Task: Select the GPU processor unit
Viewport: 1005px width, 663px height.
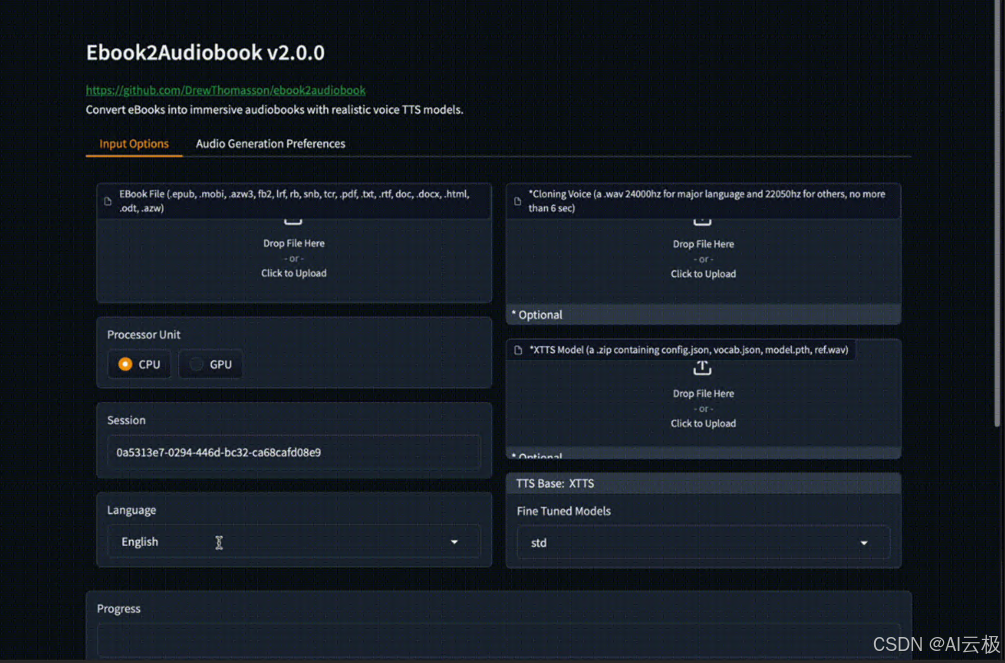Action: point(210,364)
